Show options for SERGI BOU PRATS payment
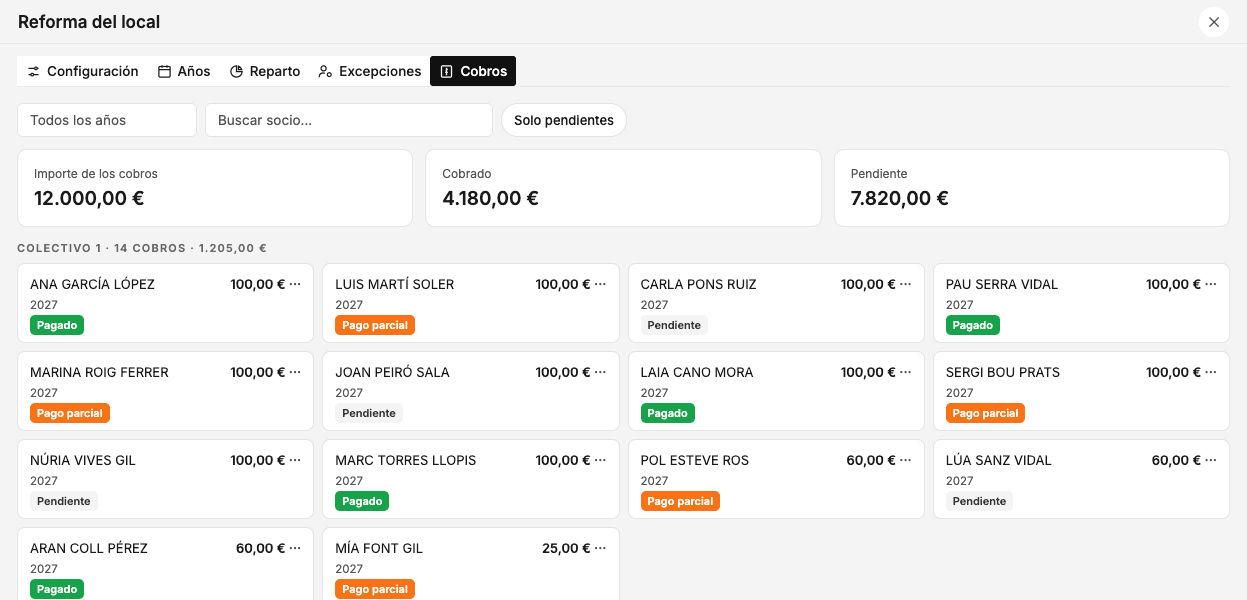The height and width of the screenshot is (600, 1247). (1210, 372)
